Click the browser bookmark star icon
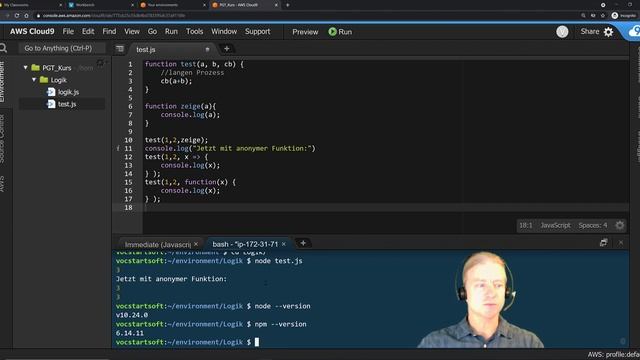Viewport: 640px width, 360px height. (x=603, y=16)
